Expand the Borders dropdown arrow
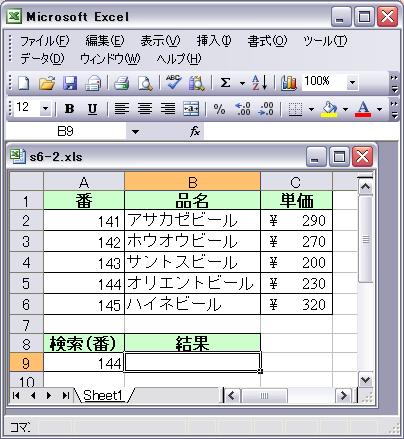 [x=311, y=109]
